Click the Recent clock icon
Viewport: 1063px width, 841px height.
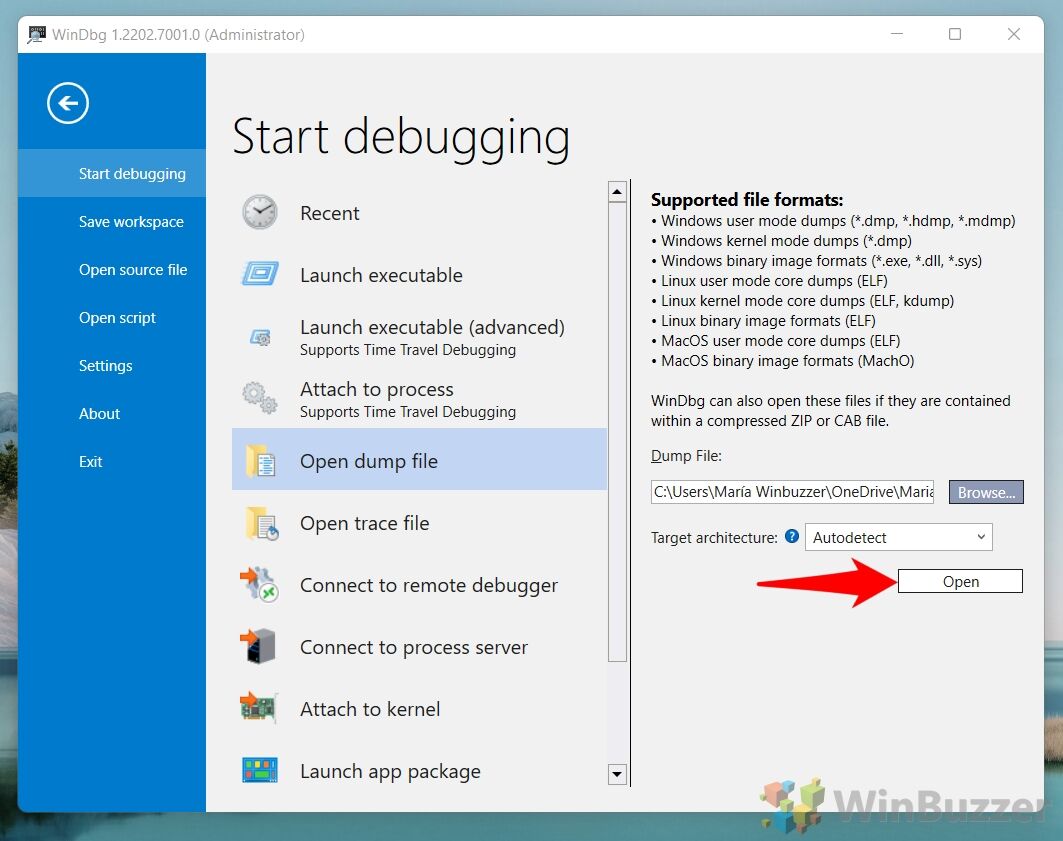coord(260,212)
